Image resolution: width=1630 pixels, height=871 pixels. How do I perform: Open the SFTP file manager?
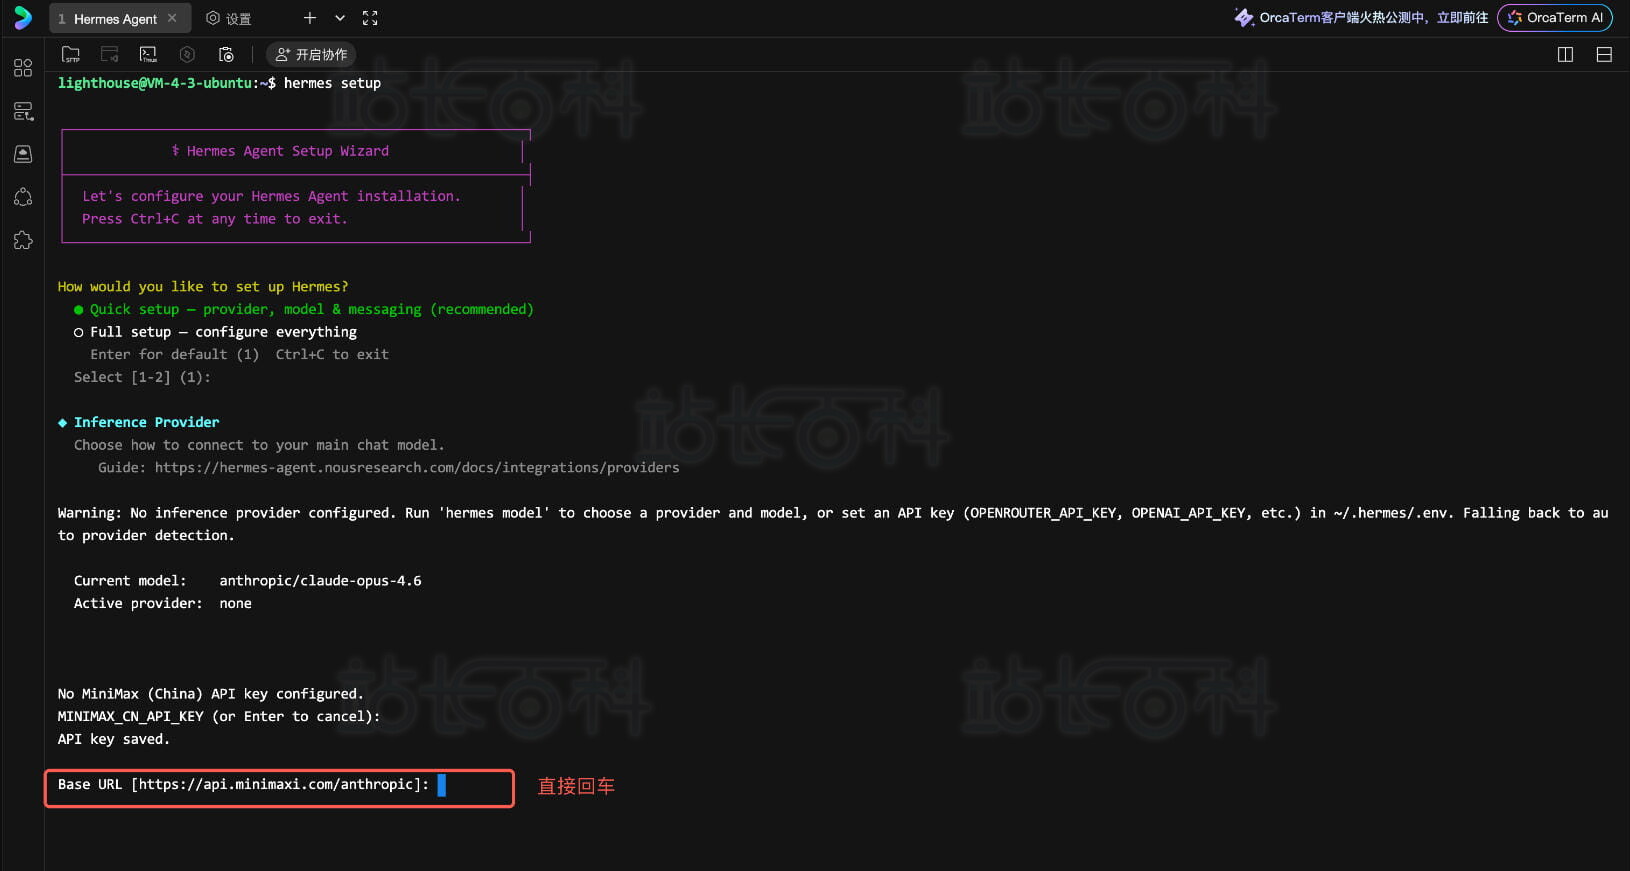(x=71, y=54)
